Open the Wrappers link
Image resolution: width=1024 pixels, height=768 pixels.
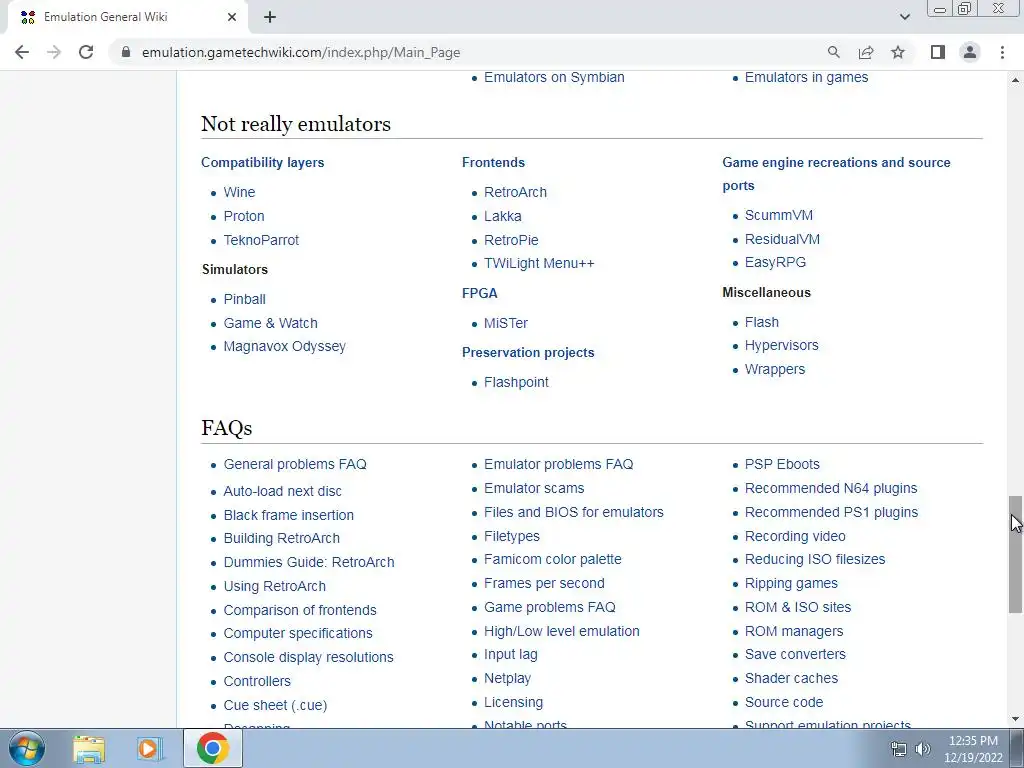pos(775,370)
